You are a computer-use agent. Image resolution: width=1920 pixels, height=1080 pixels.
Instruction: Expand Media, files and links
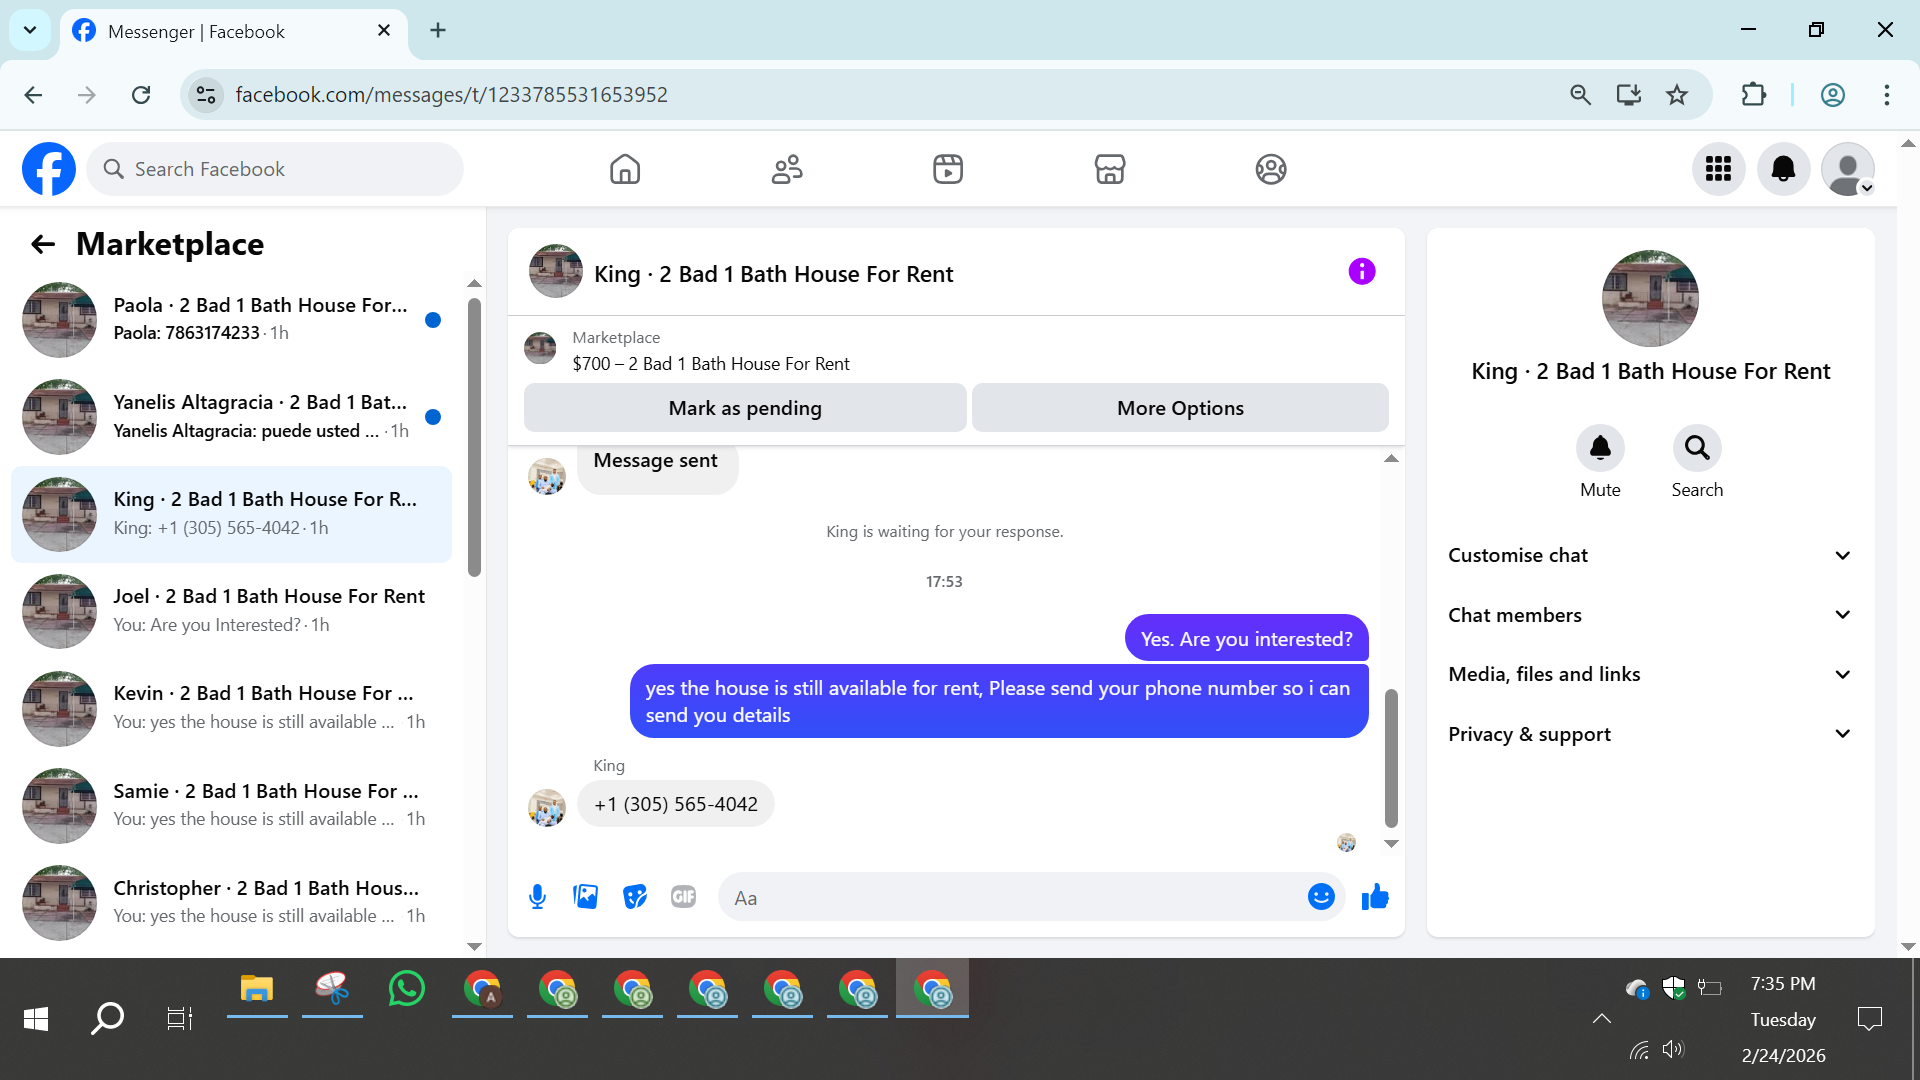pyautogui.click(x=1650, y=674)
